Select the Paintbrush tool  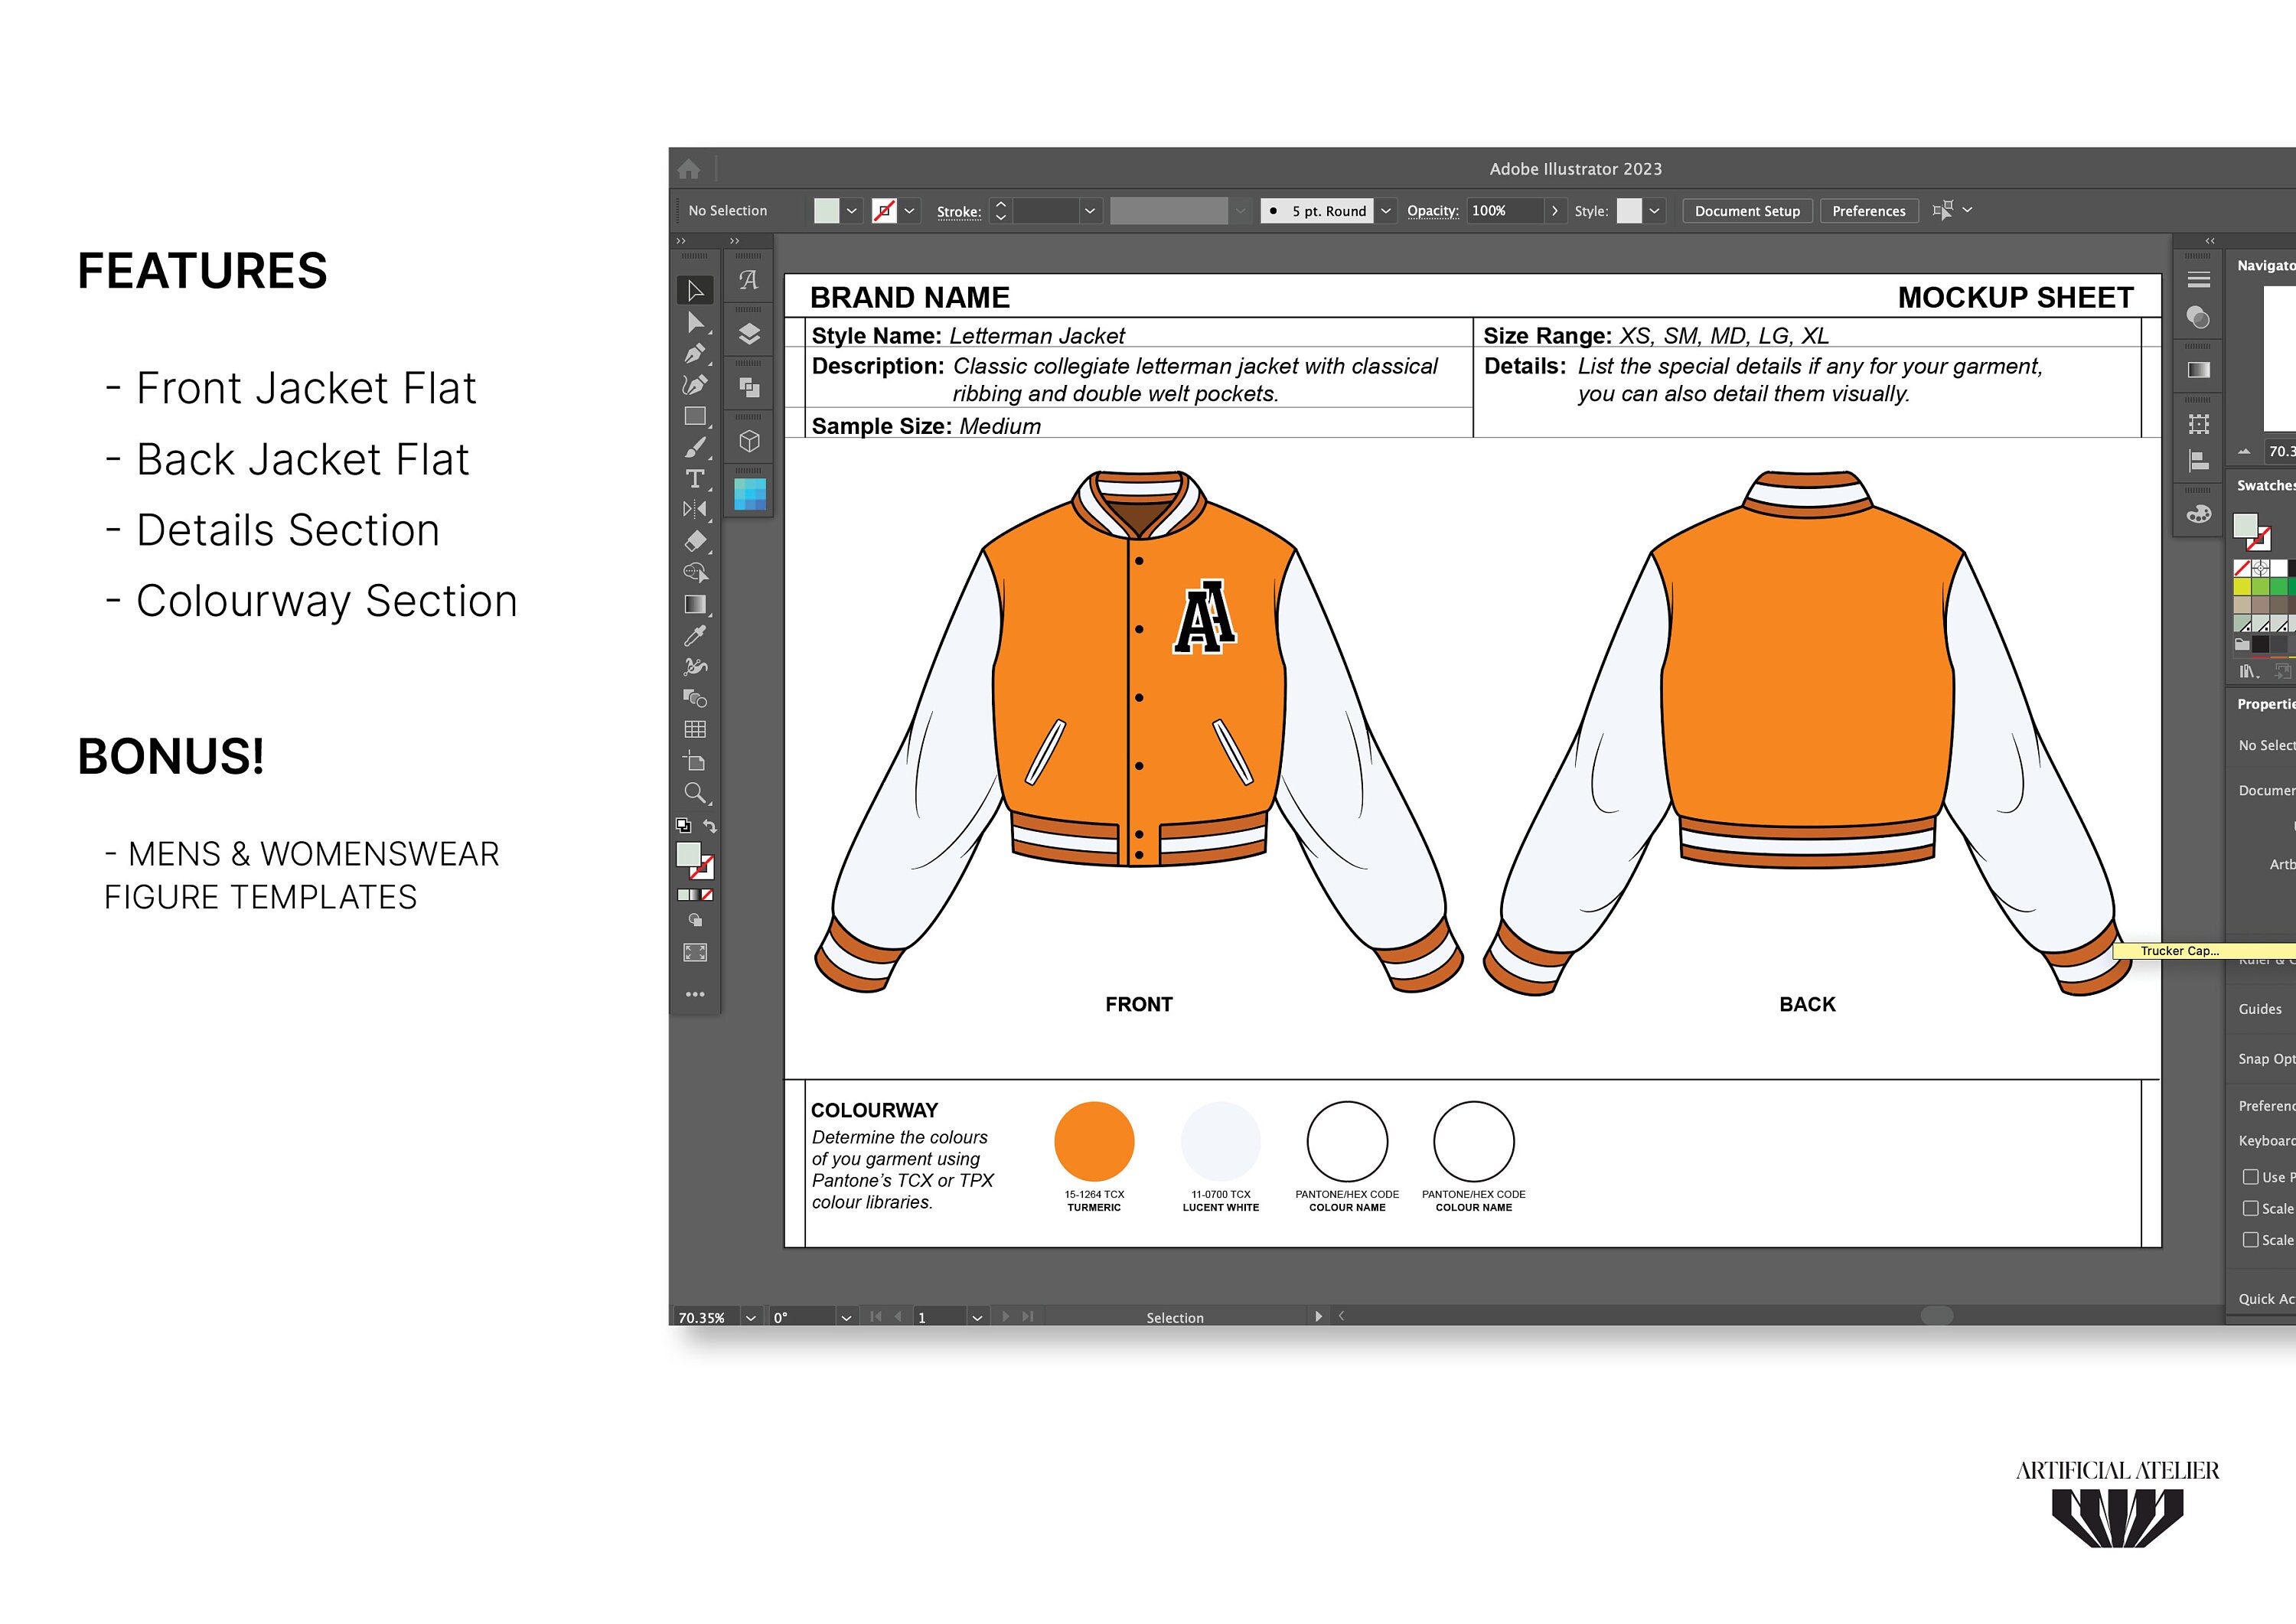695,448
